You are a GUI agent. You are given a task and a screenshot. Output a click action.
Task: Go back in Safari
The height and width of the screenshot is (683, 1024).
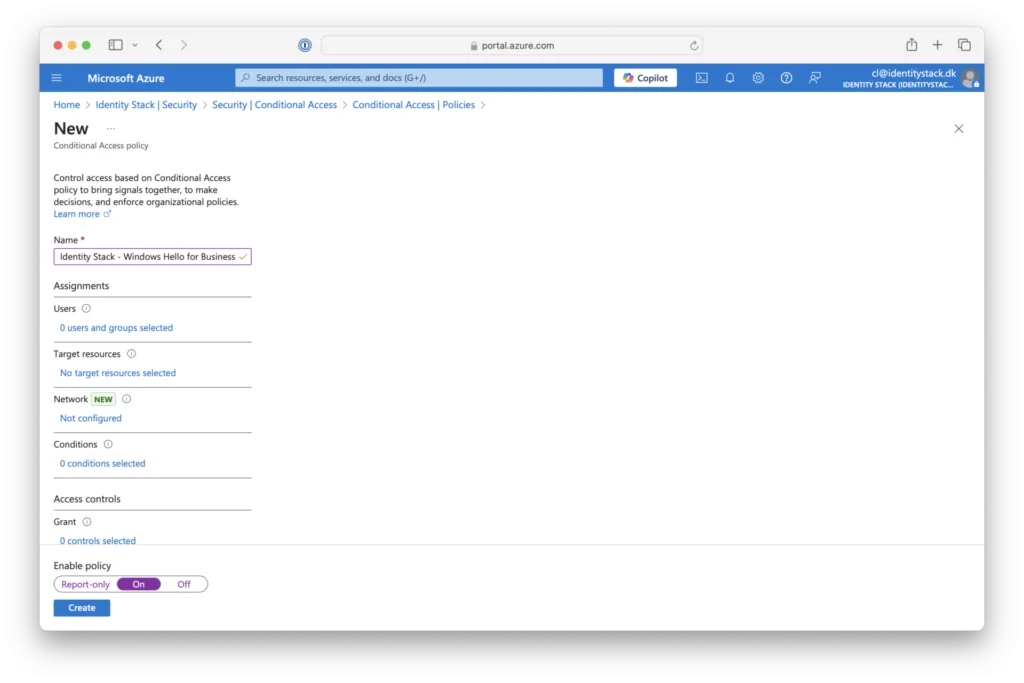coord(159,45)
